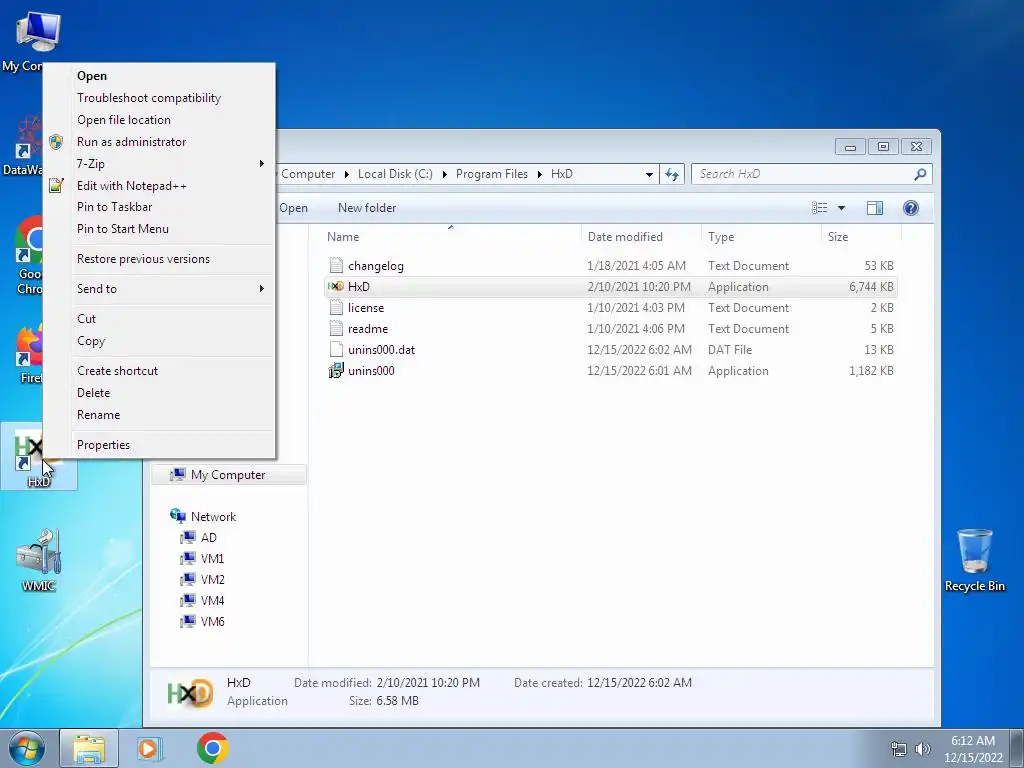Select My Computer in navigation pane
The image size is (1024, 768).
pyautogui.click(x=229, y=475)
